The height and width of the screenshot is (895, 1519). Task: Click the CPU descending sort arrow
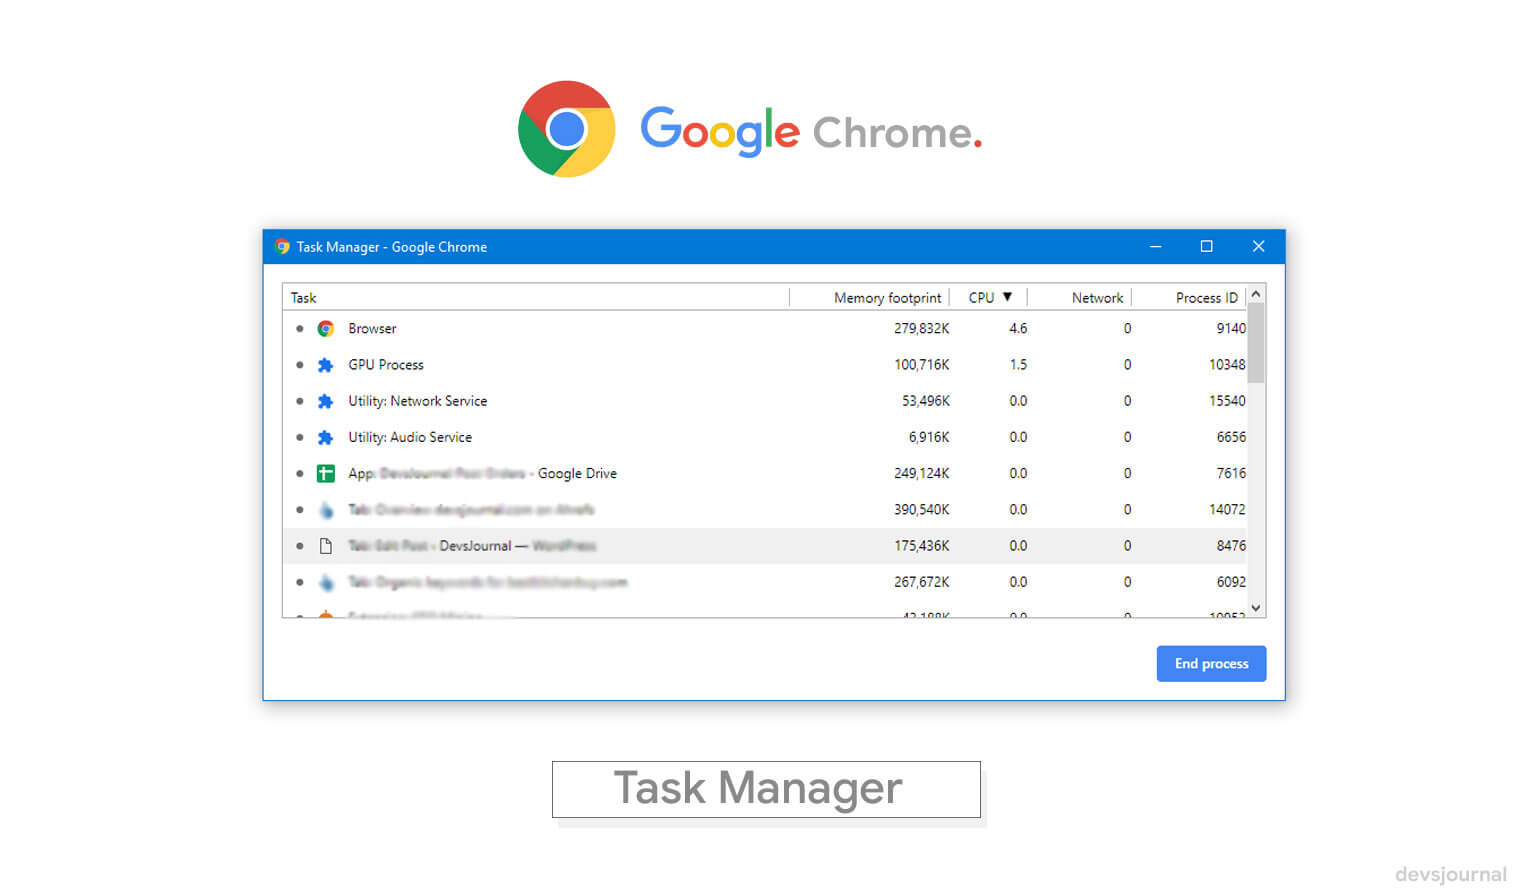(x=1007, y=297)
